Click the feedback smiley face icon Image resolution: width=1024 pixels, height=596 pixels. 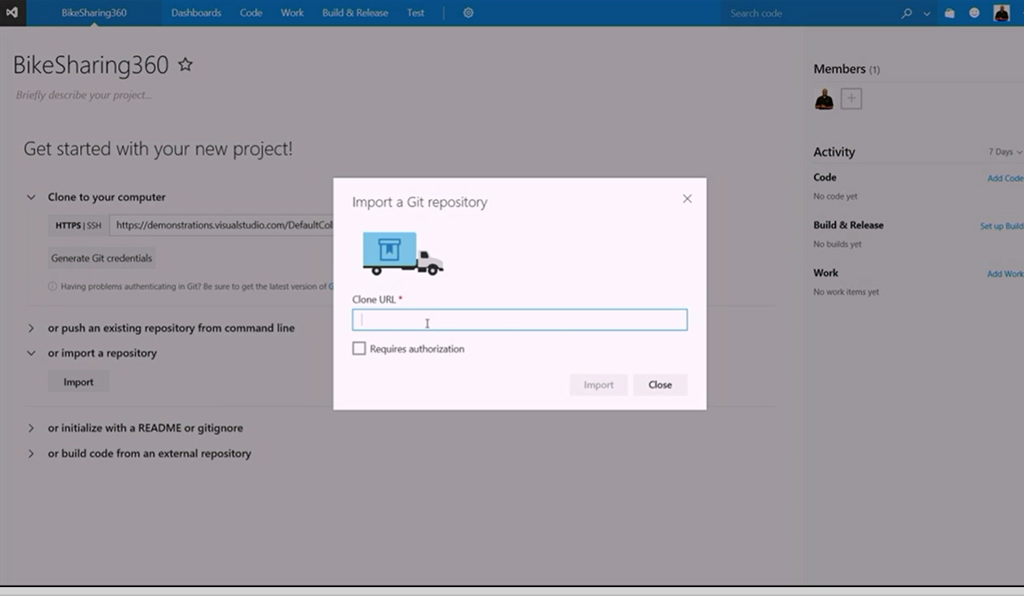click(974, 13)
